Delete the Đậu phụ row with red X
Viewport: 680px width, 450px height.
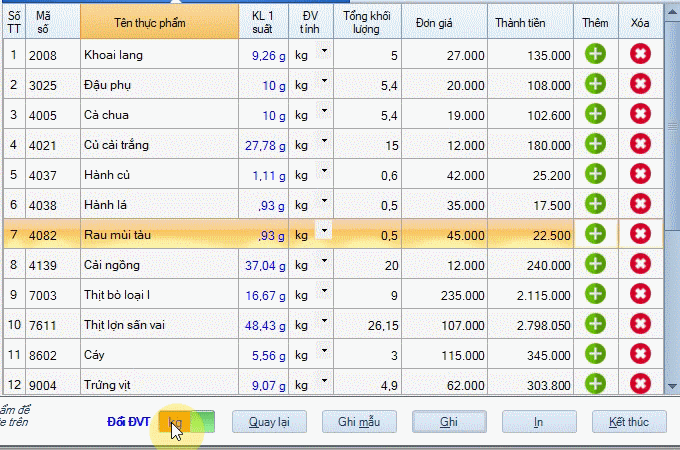coord(641,85)
